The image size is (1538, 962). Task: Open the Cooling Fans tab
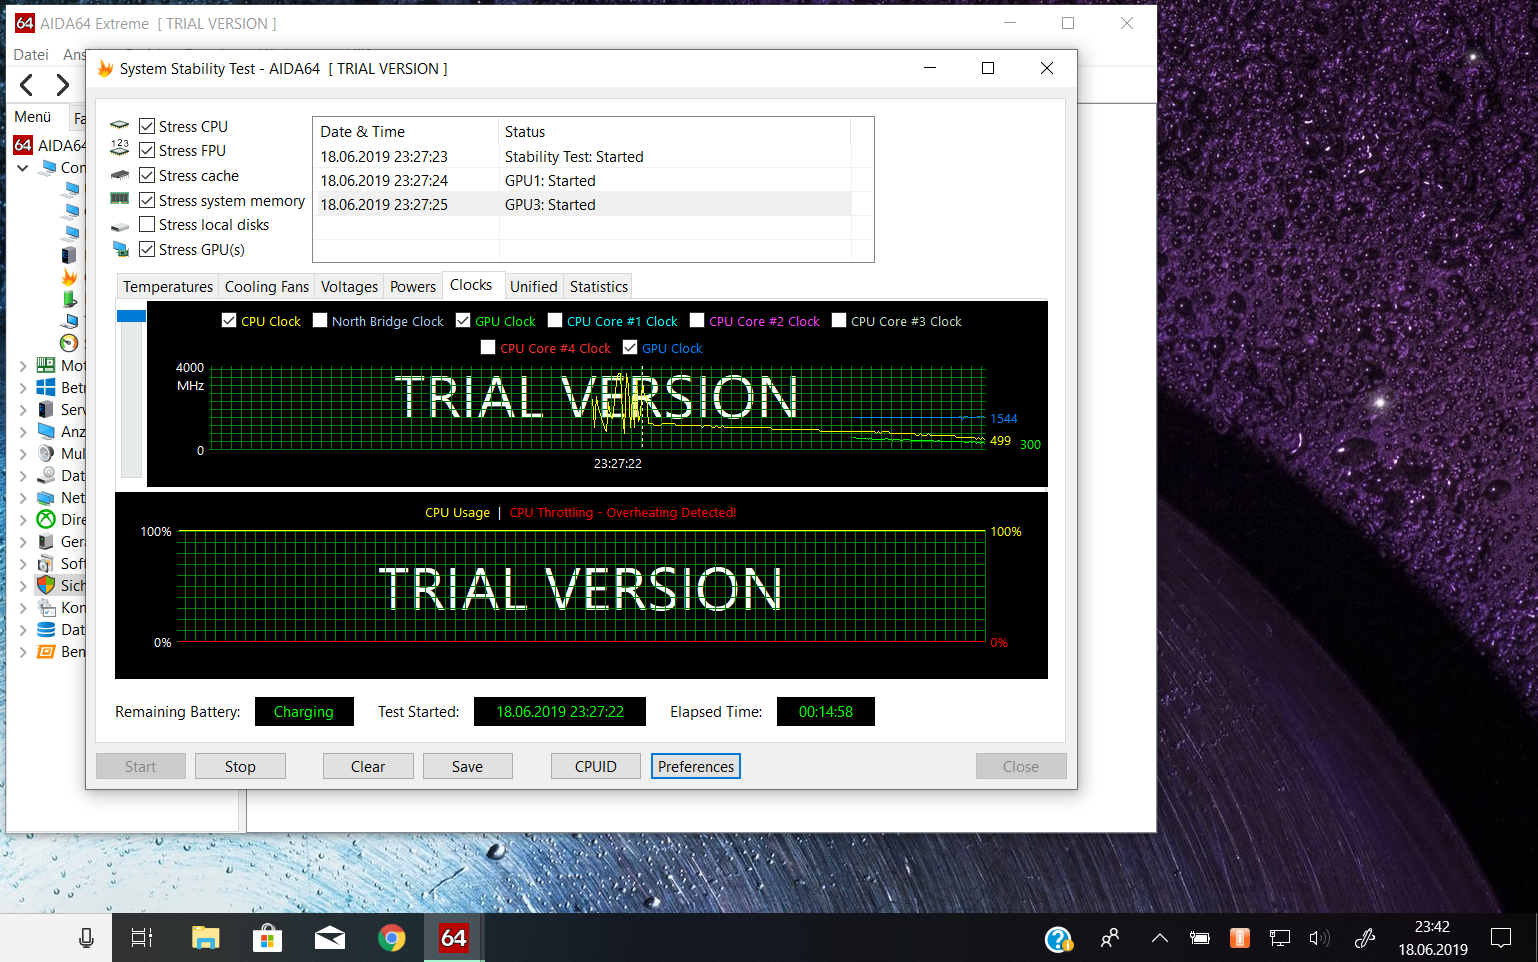point(267,286)
